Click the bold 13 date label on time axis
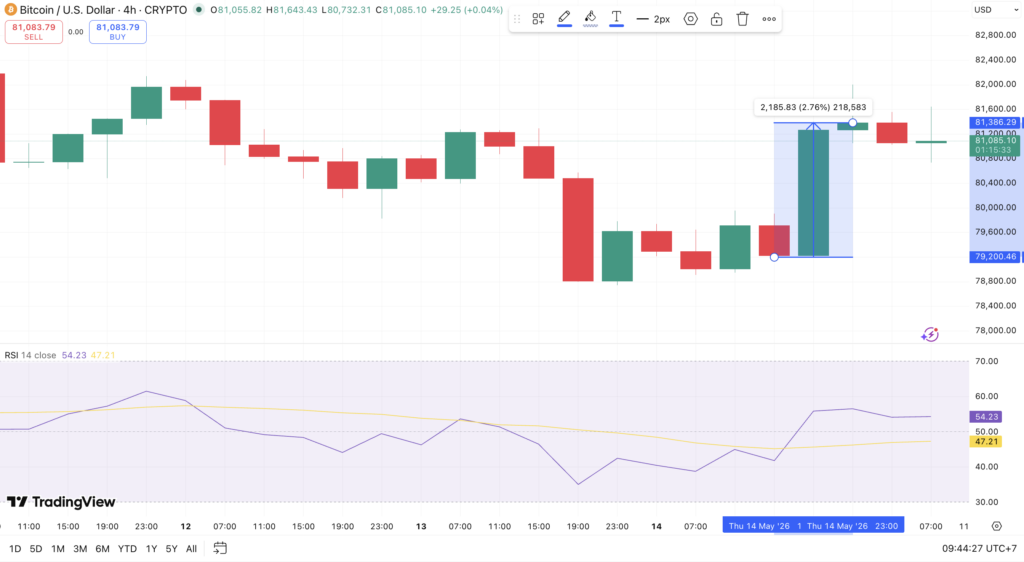Image resolution: width=1024 pixels, height=562 pixels. [421, 526]
